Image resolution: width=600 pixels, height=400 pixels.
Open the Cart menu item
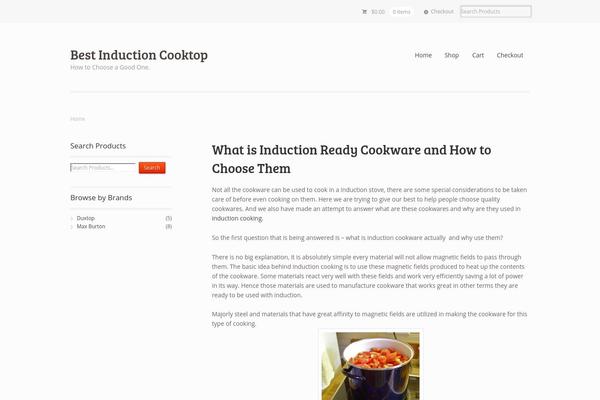(x=478, y=55)
